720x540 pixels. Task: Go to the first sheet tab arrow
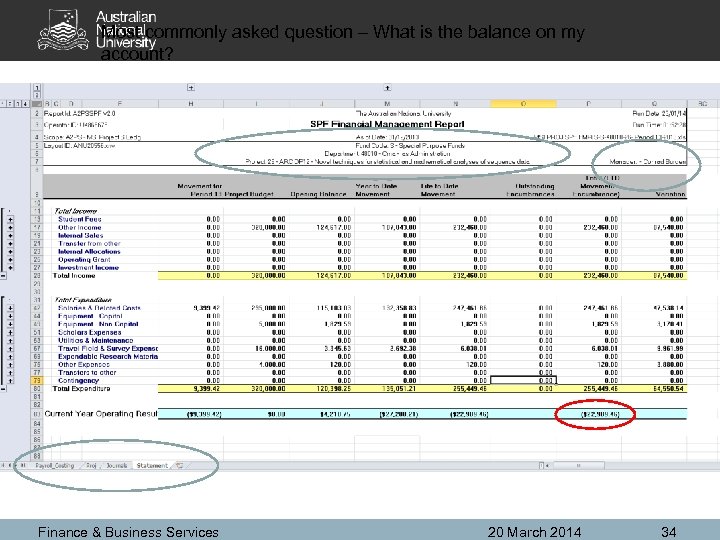(3, 466)
